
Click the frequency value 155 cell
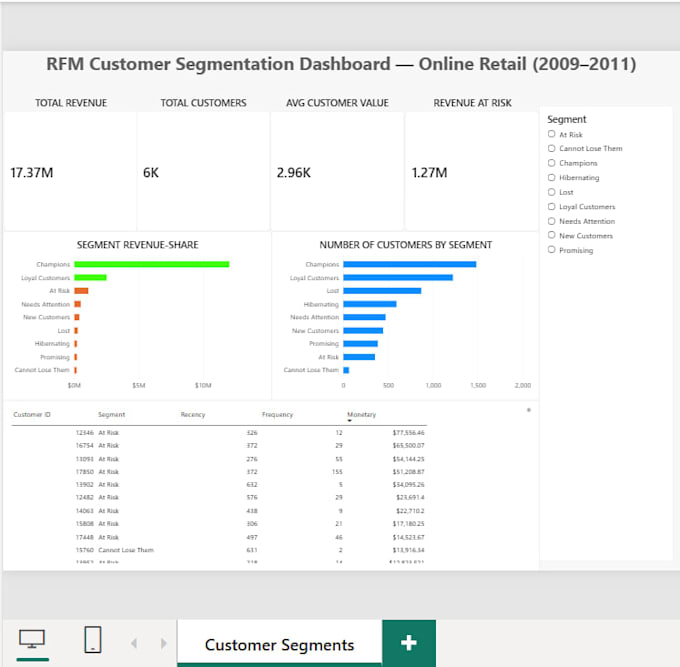pyautogui.click(x=337, y=471)
